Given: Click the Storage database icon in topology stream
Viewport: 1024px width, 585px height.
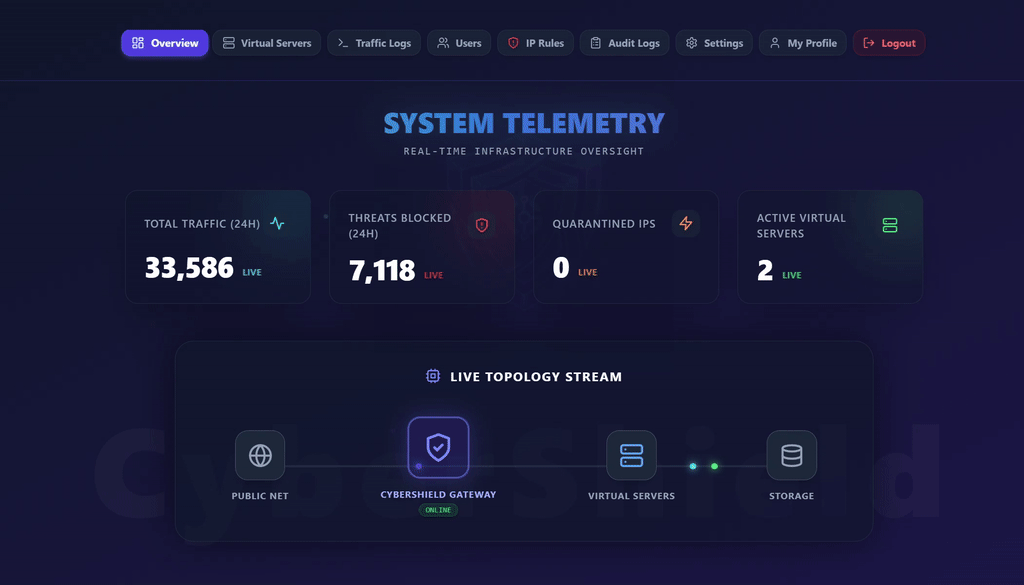Looking at the screenshot, I should 791,456.
